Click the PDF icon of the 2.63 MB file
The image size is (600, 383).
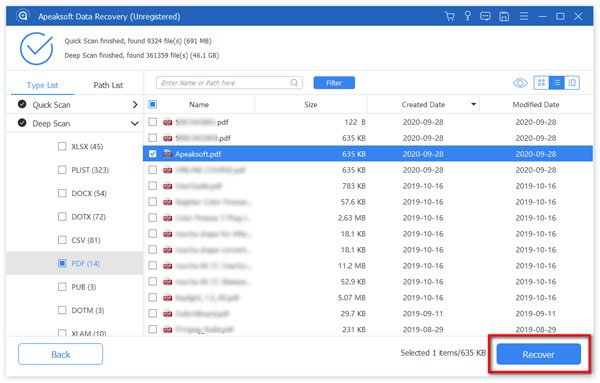168,218
